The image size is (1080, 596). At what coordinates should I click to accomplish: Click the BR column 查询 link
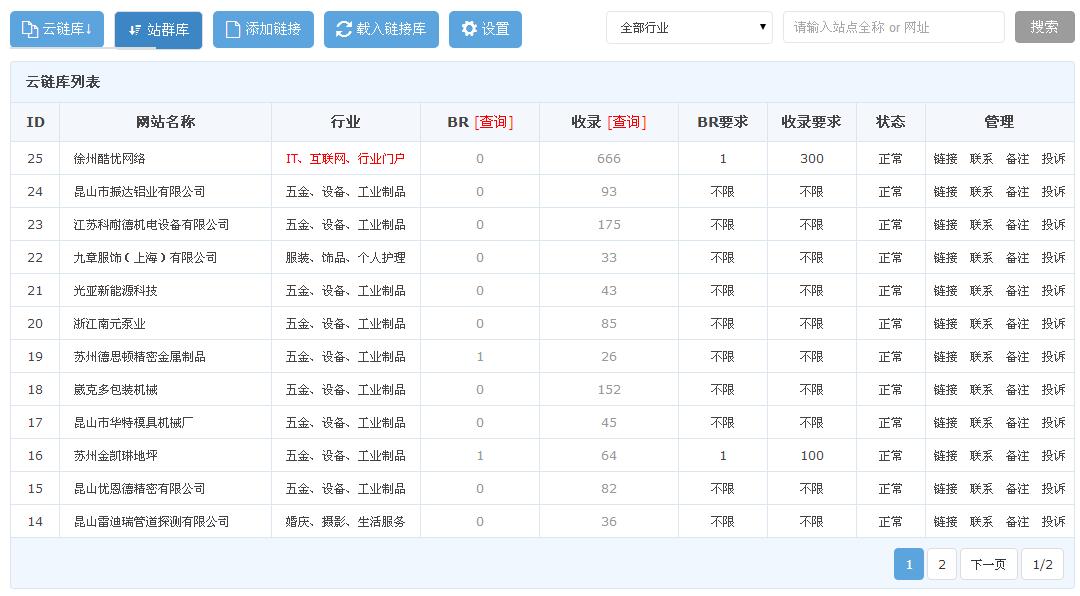pyautogui.click(x=493, y=122)
